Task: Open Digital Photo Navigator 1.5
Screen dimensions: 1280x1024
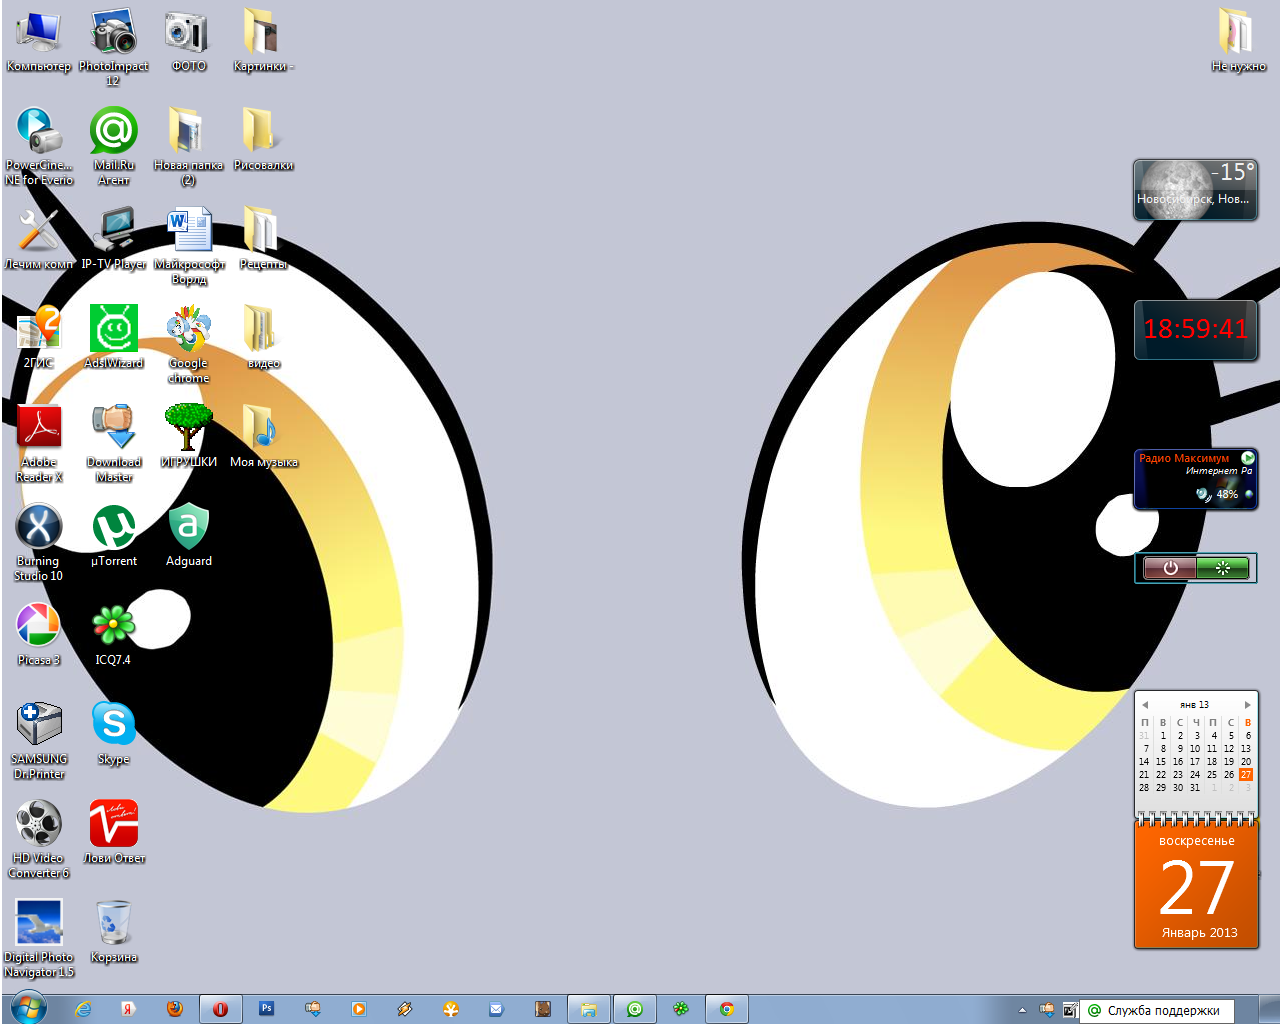Action: click(x=38, y=938)
